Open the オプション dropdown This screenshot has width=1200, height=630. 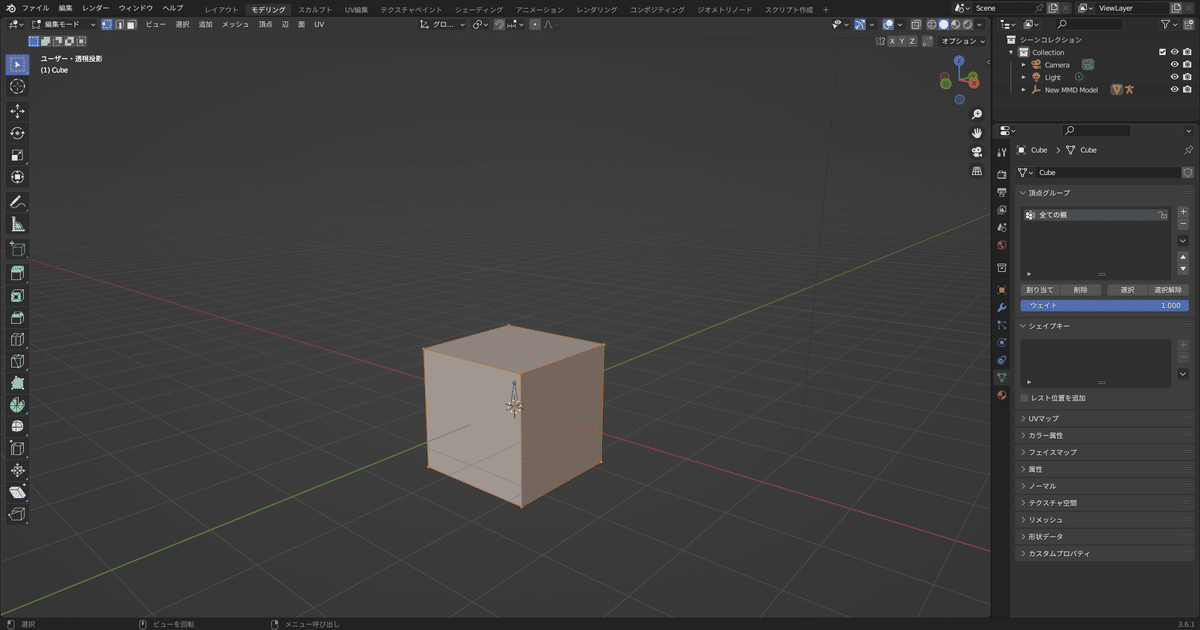[x=961, y=41]
